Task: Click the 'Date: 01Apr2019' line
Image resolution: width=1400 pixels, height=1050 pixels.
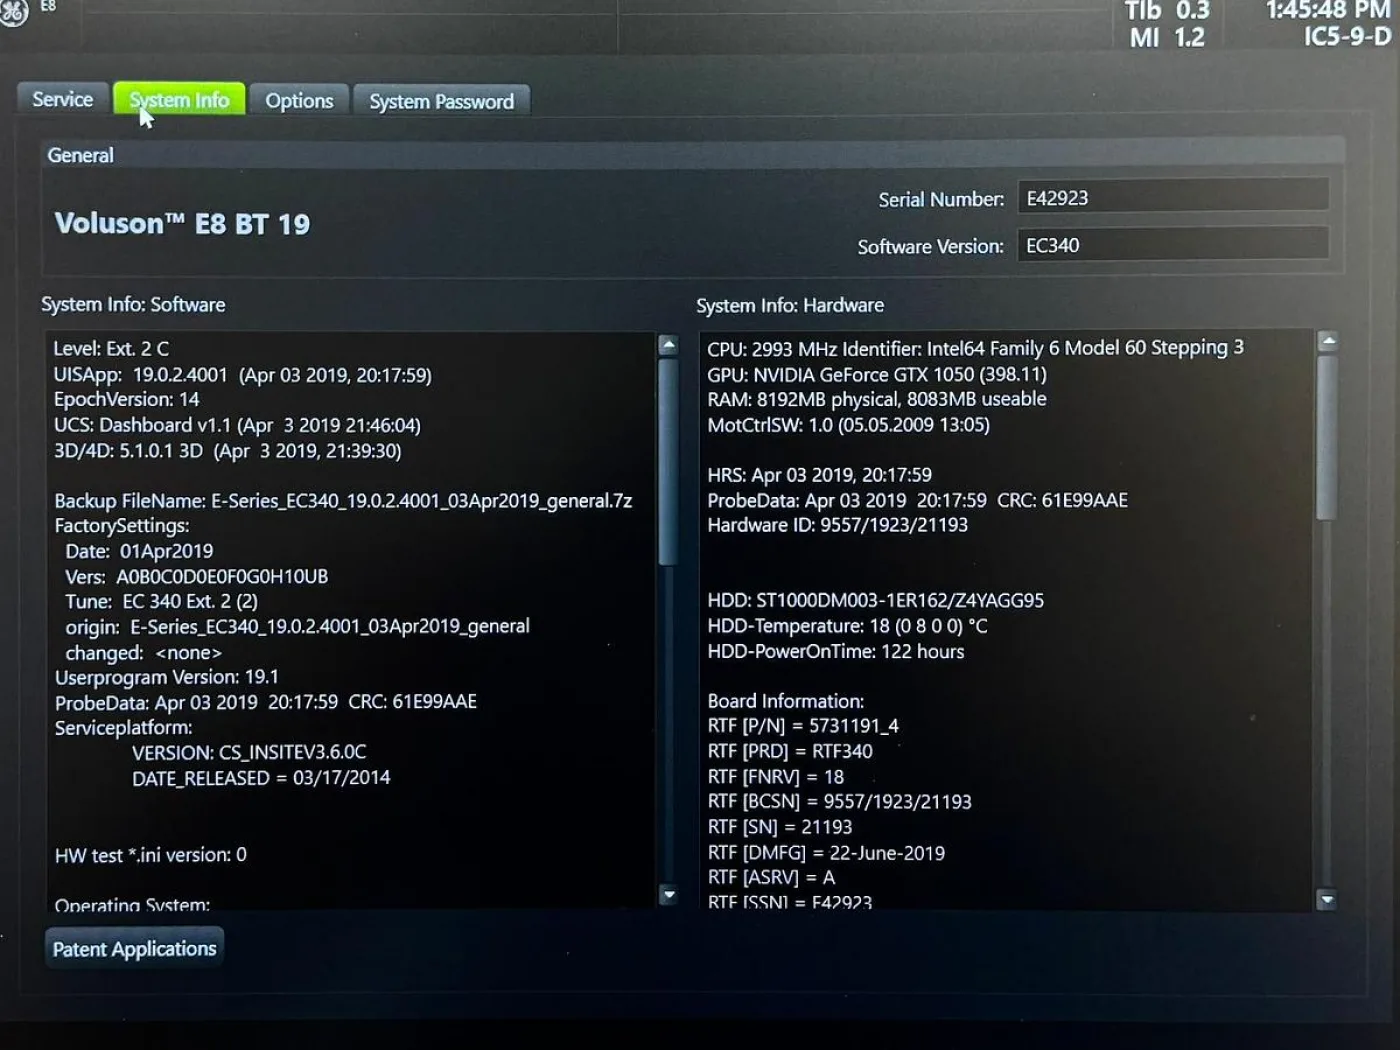Action: coord(139,551)
